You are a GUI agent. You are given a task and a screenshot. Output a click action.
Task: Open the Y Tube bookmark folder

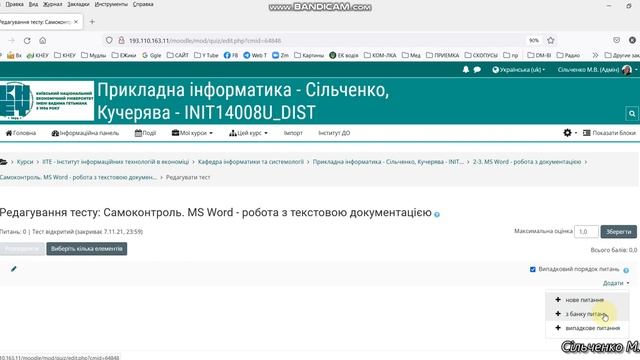206,55
